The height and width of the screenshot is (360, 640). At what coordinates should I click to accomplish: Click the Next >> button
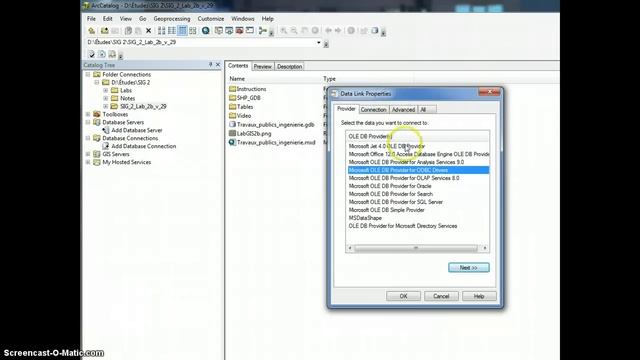click(x=469, y=268)
